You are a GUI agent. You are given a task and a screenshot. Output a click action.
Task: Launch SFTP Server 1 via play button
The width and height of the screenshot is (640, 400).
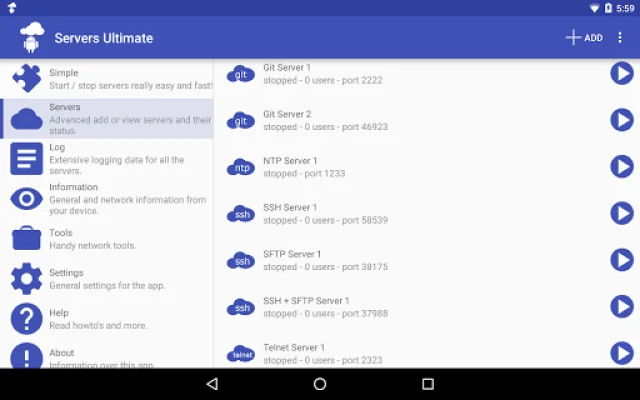(622, 260)
